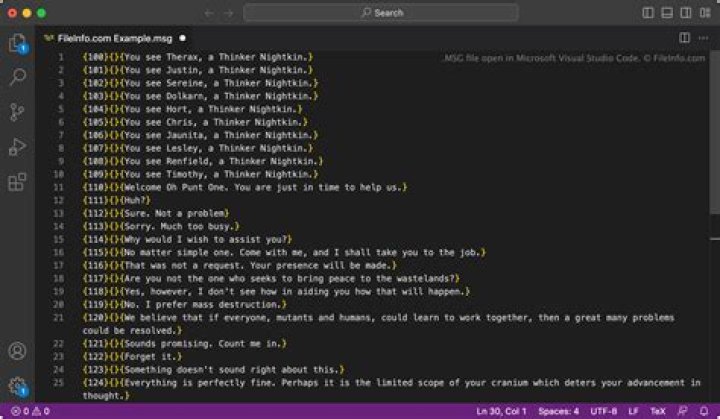Open the Manage gear icon

pyautogui.click(x=17, y=385)
